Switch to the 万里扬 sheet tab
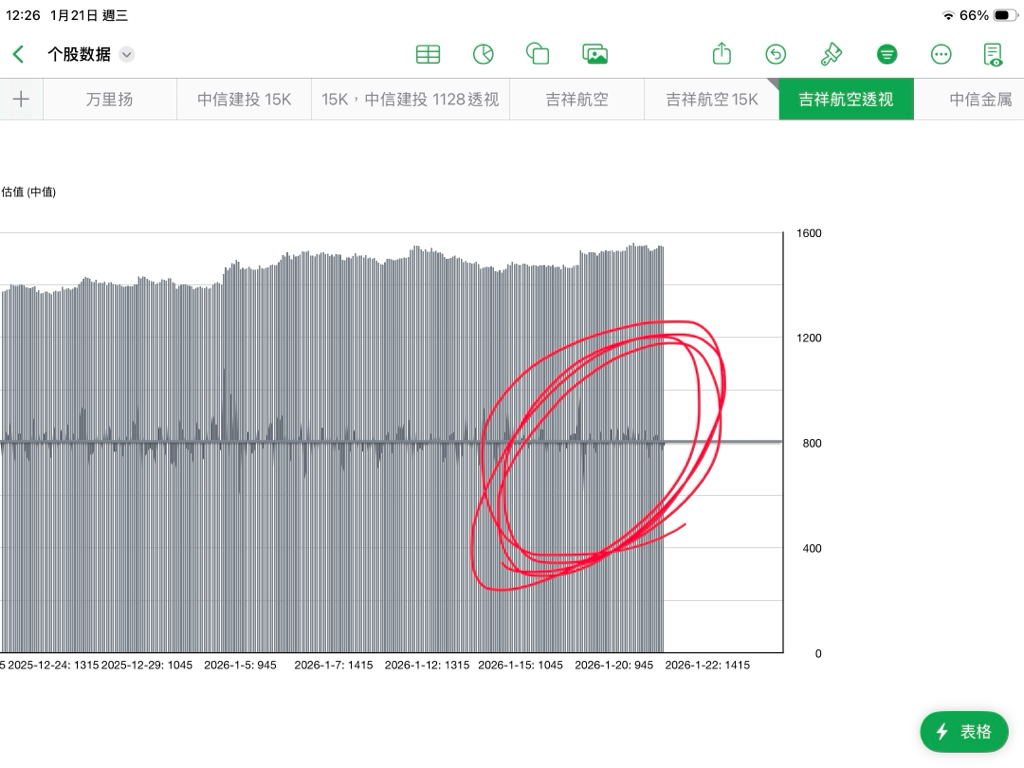Screen dimensions: 1024x768 click(110, 99)
